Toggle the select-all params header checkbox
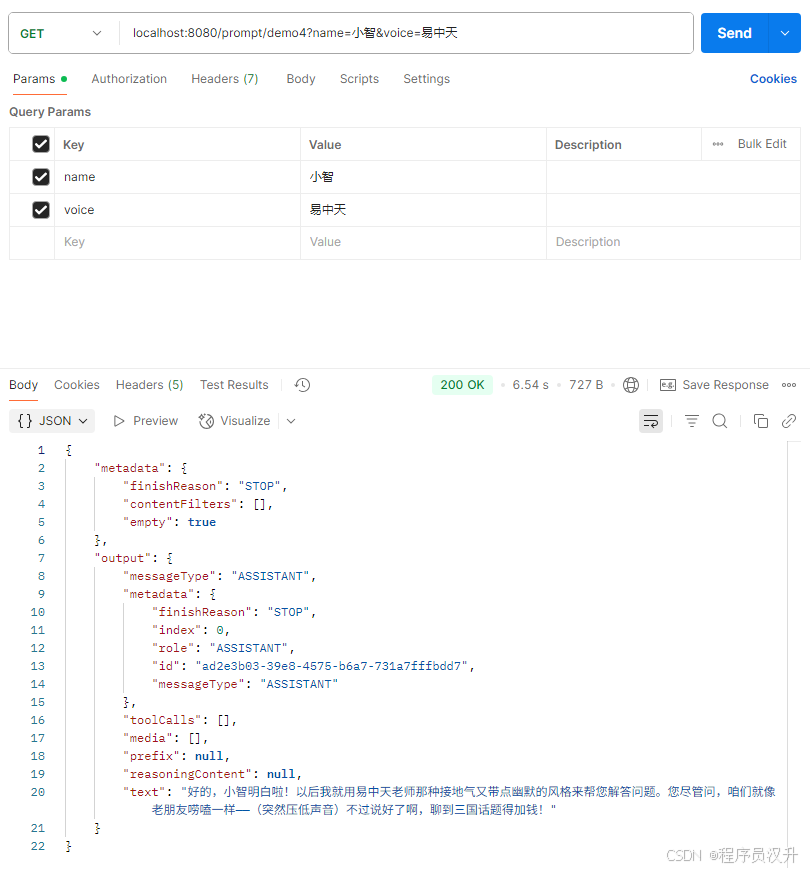810x871 pixels. click(x=41, y=144)
